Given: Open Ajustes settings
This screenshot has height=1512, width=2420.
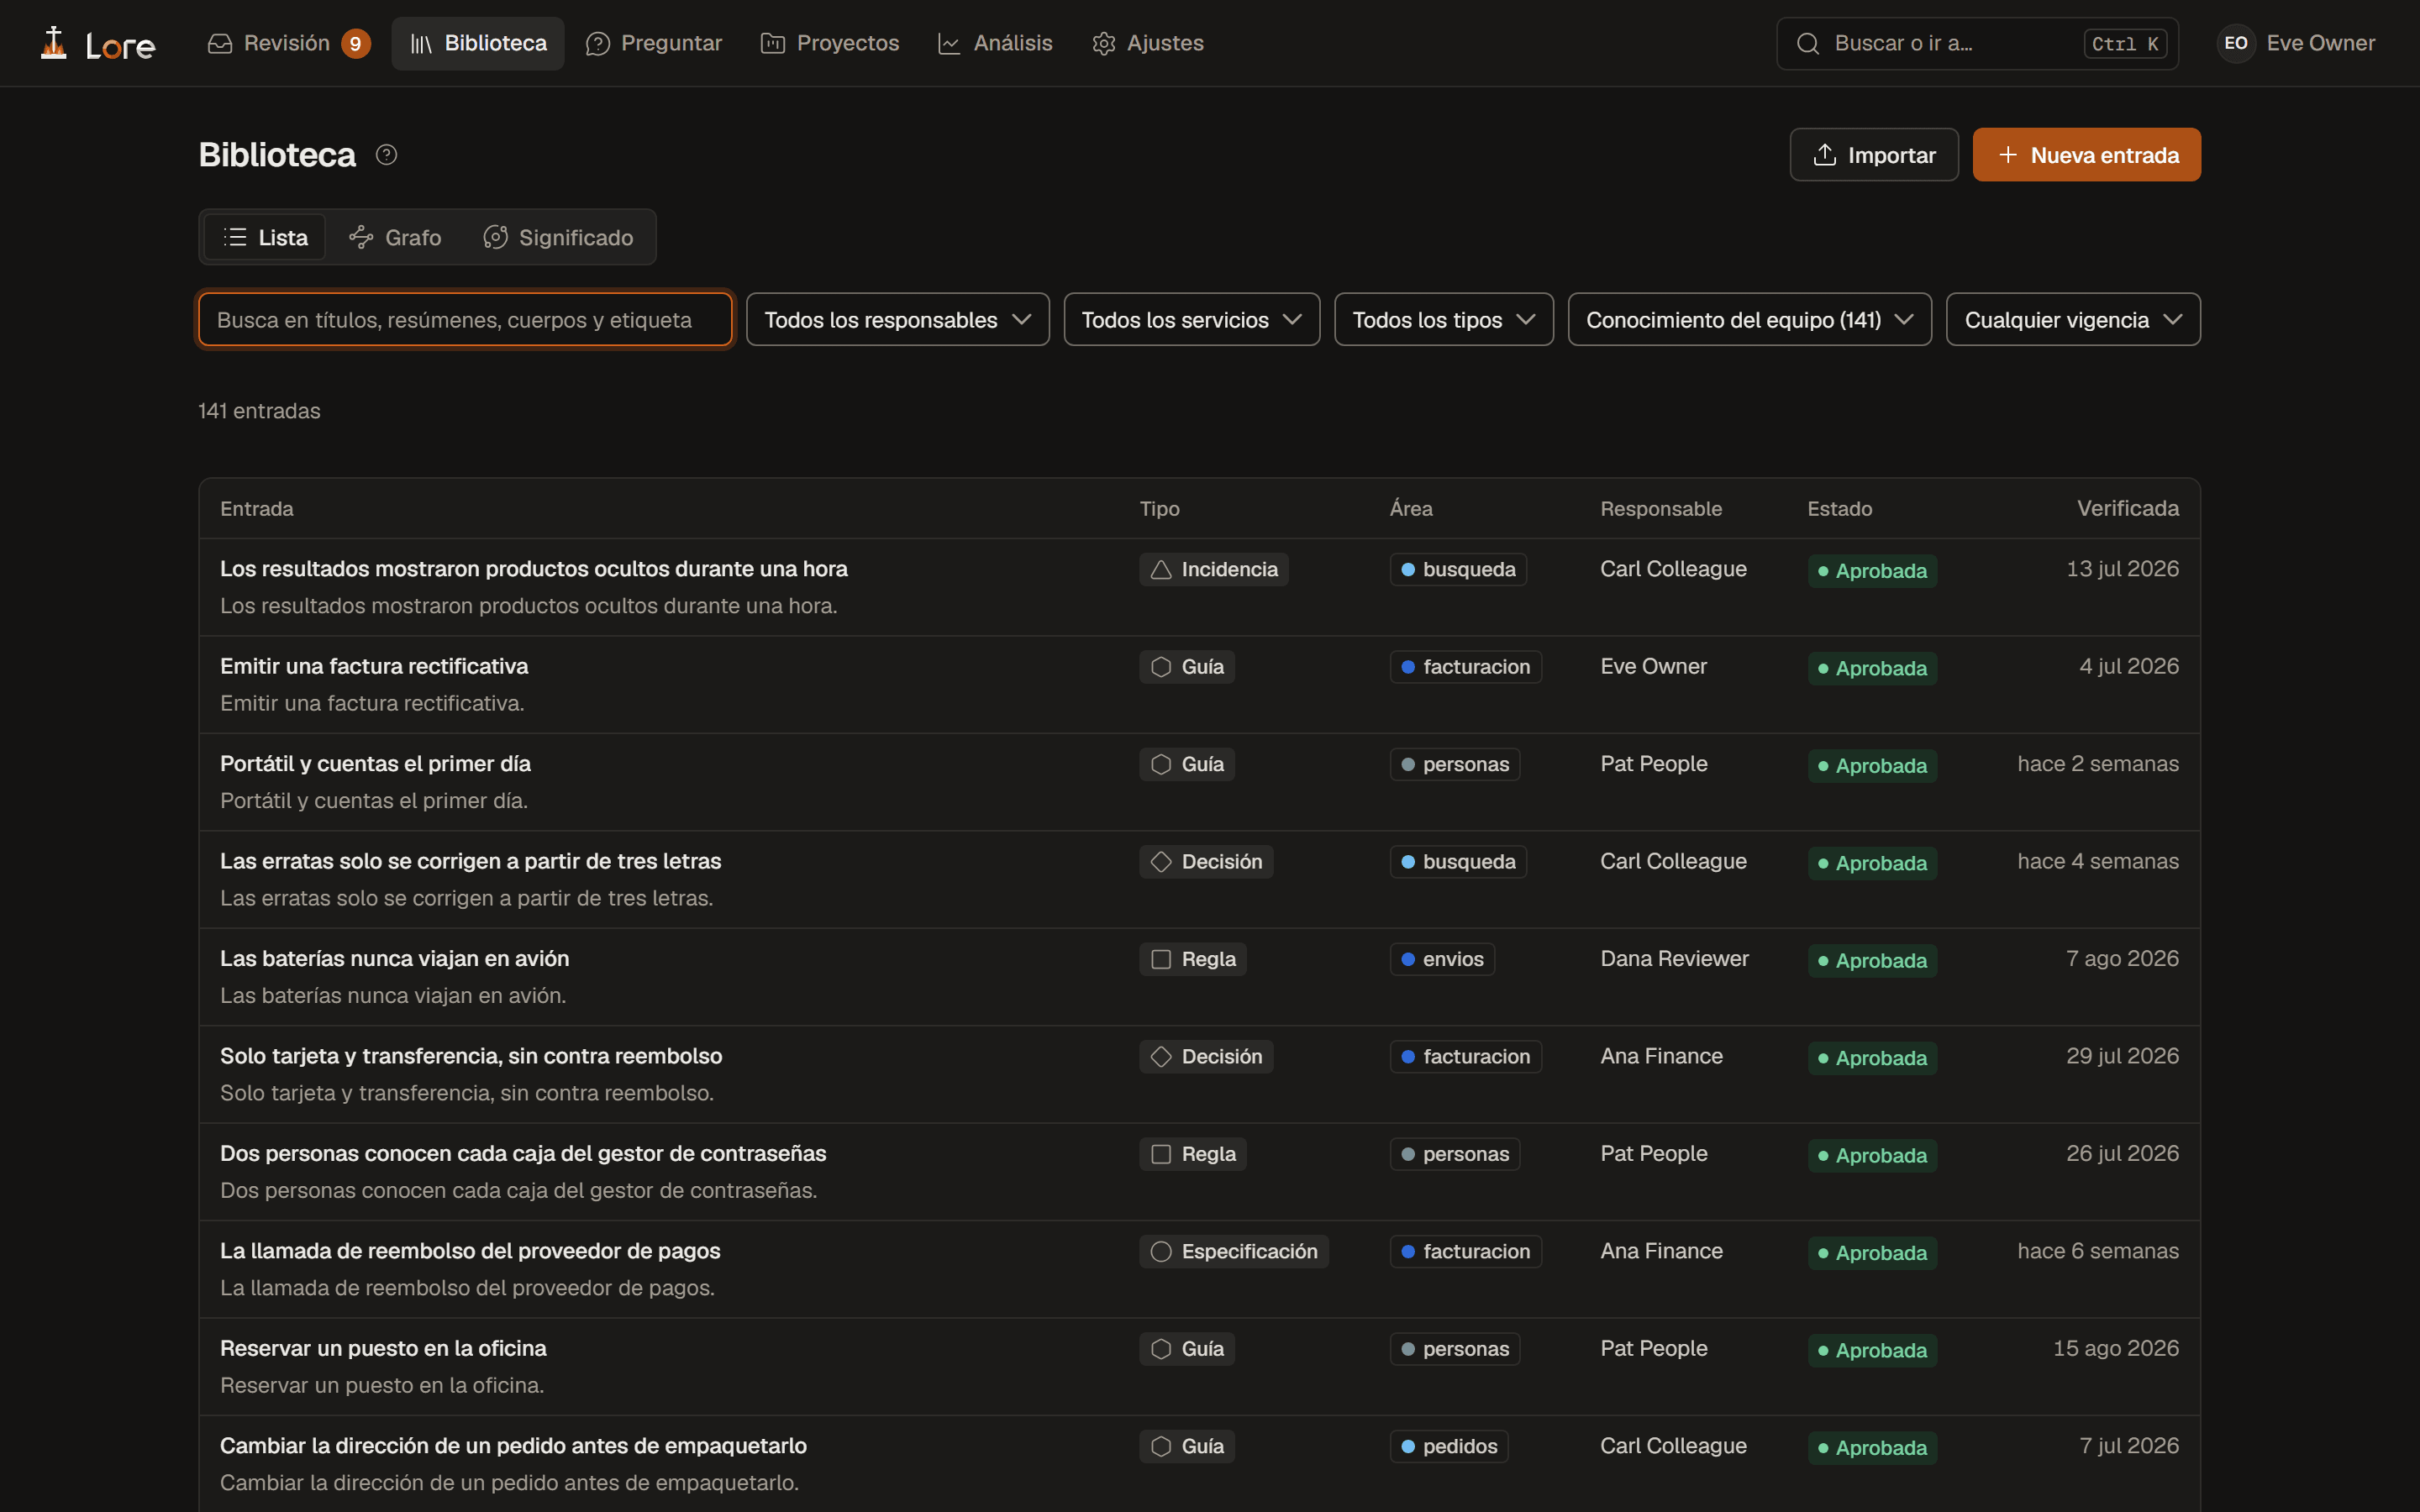Looking at the screenshot, I should point(1147,43).
